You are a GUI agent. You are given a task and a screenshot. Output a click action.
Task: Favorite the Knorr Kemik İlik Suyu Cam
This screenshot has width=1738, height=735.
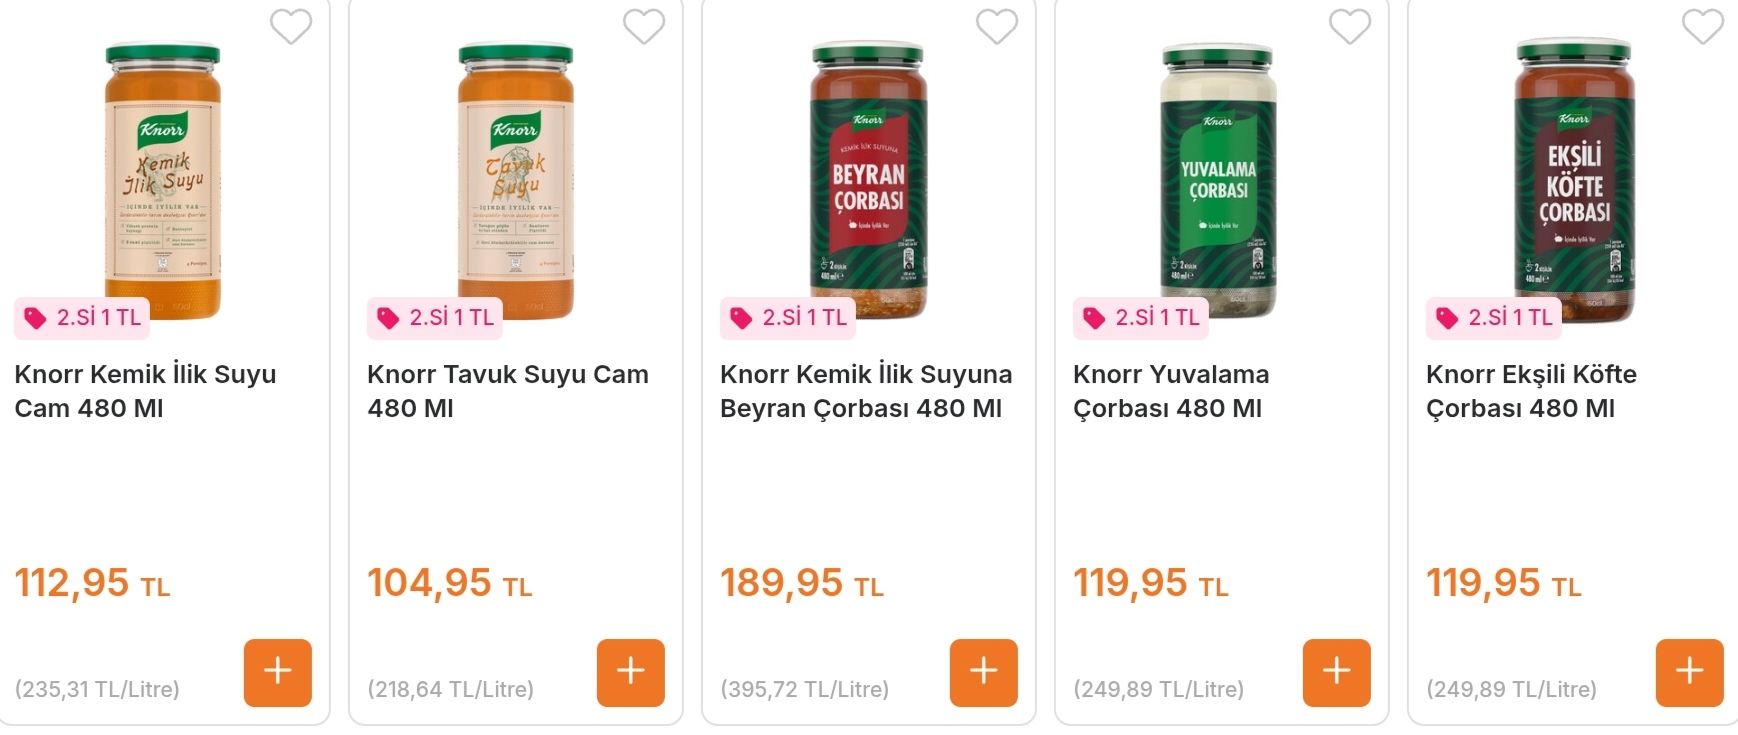click(291, 27)
